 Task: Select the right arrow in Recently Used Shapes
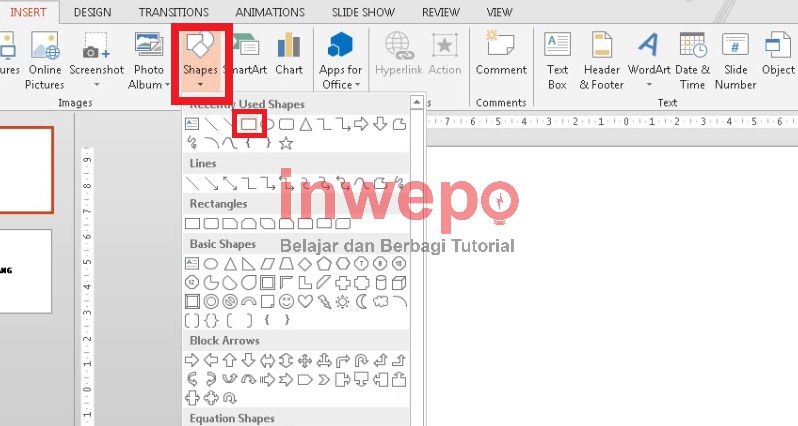point(361,124)
